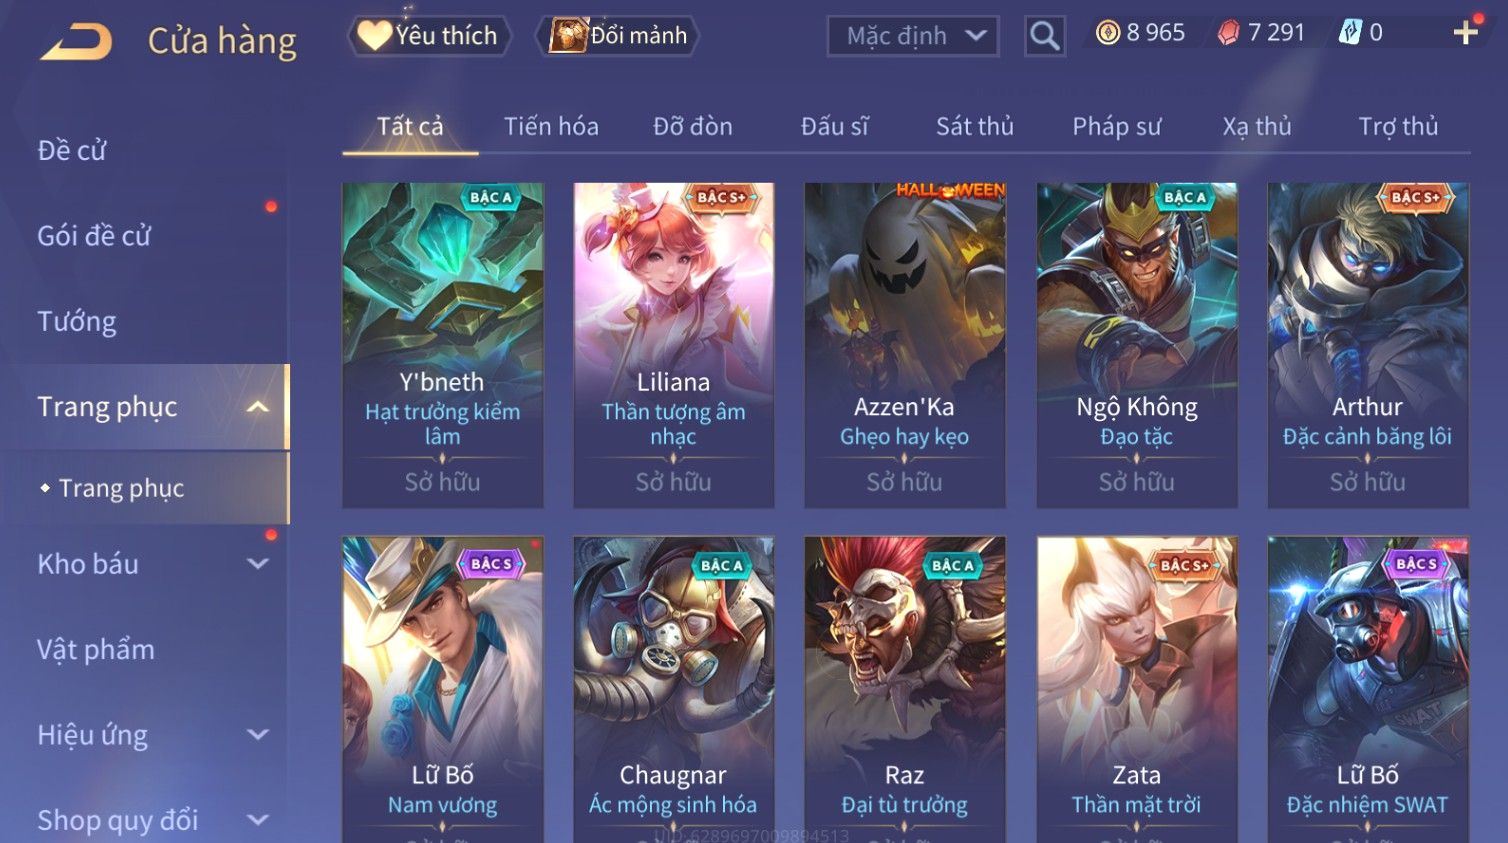Select the Ngộ Không Đạo tặc skin card
1508x843 pixels.
(x=1137, y=345)
